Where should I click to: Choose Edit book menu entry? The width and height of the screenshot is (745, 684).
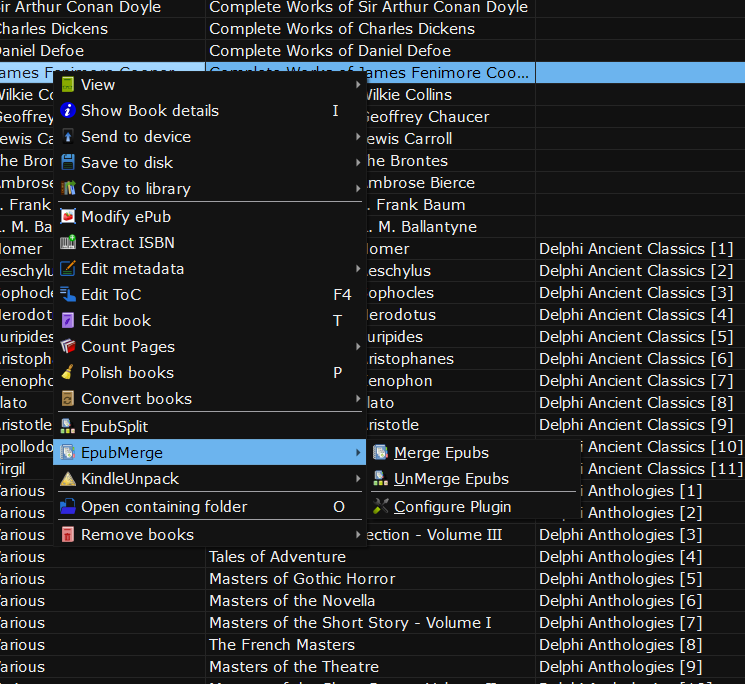coord(210,321)
